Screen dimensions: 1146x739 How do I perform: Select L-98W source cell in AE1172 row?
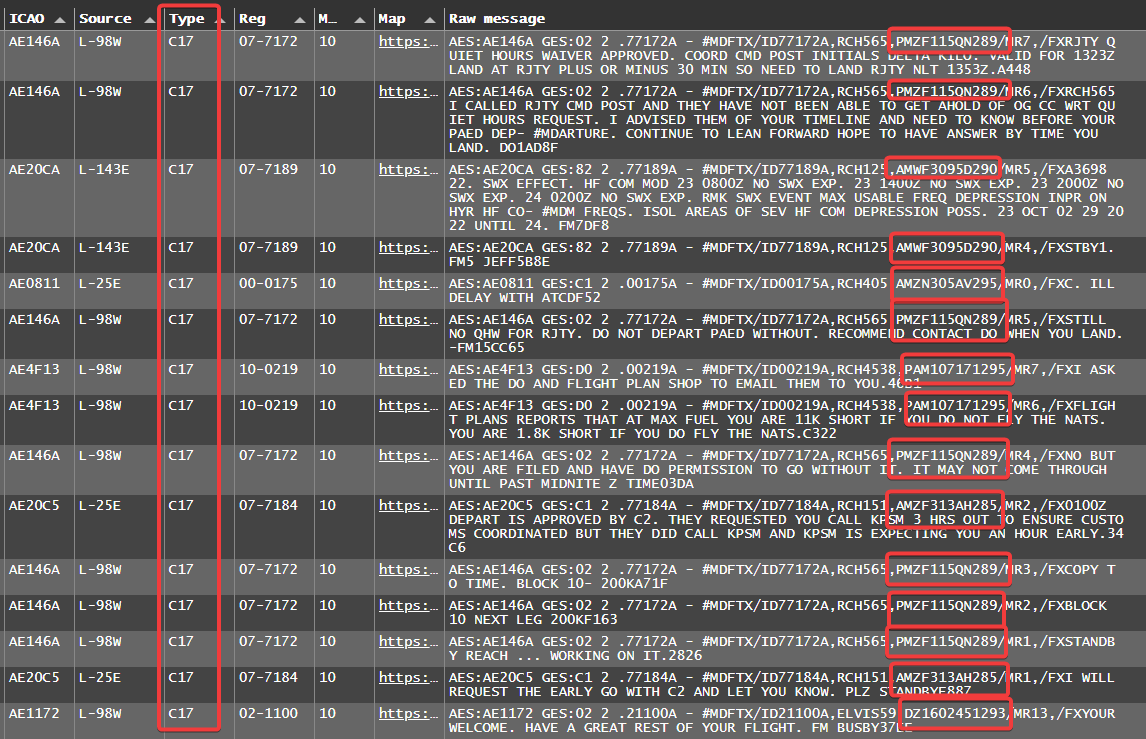[100, 713]
